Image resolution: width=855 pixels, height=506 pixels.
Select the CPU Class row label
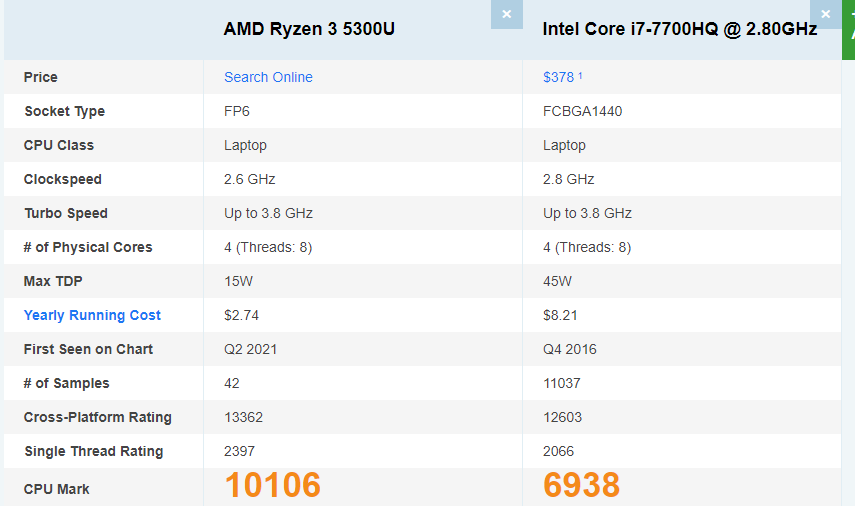[58, 146]
